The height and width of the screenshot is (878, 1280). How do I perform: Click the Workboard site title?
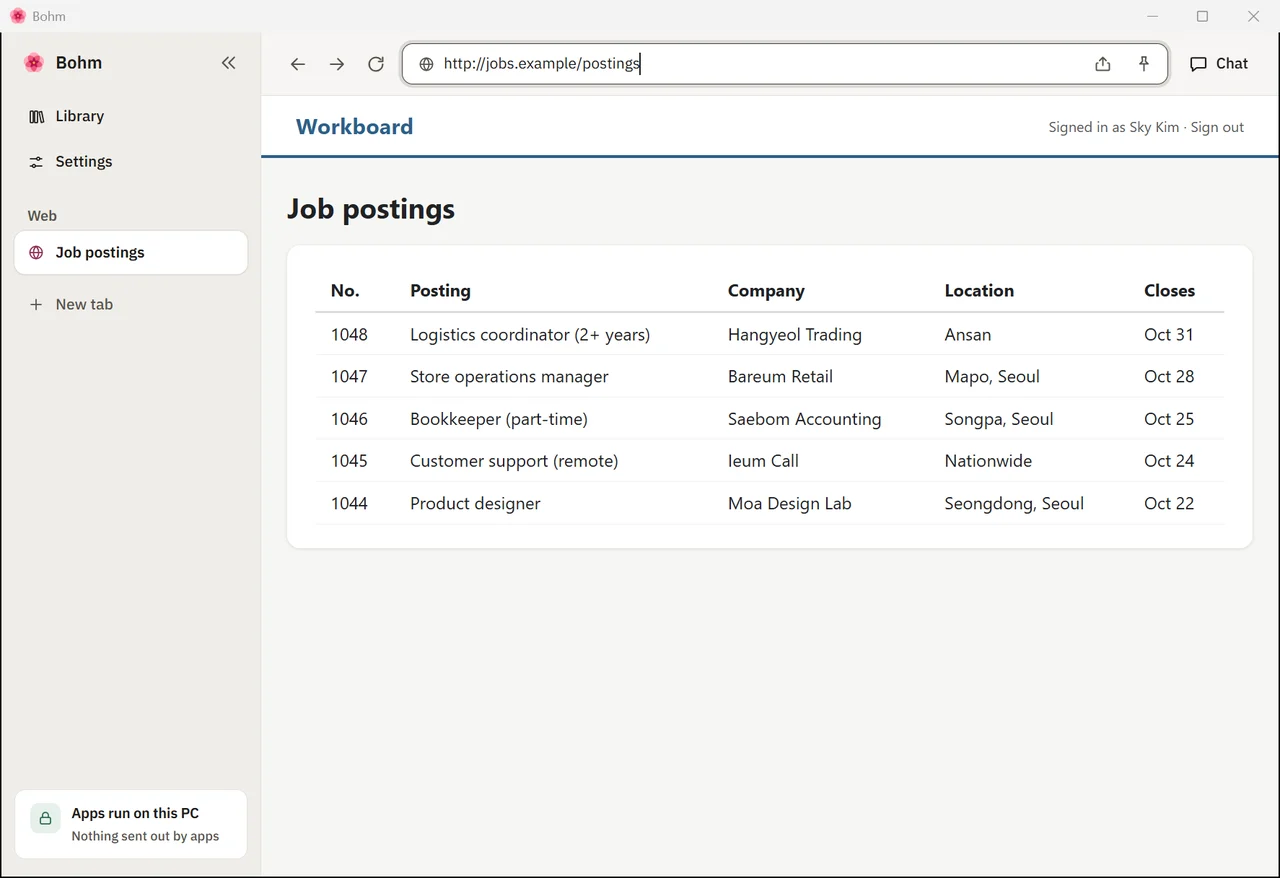tap(354, 127)
